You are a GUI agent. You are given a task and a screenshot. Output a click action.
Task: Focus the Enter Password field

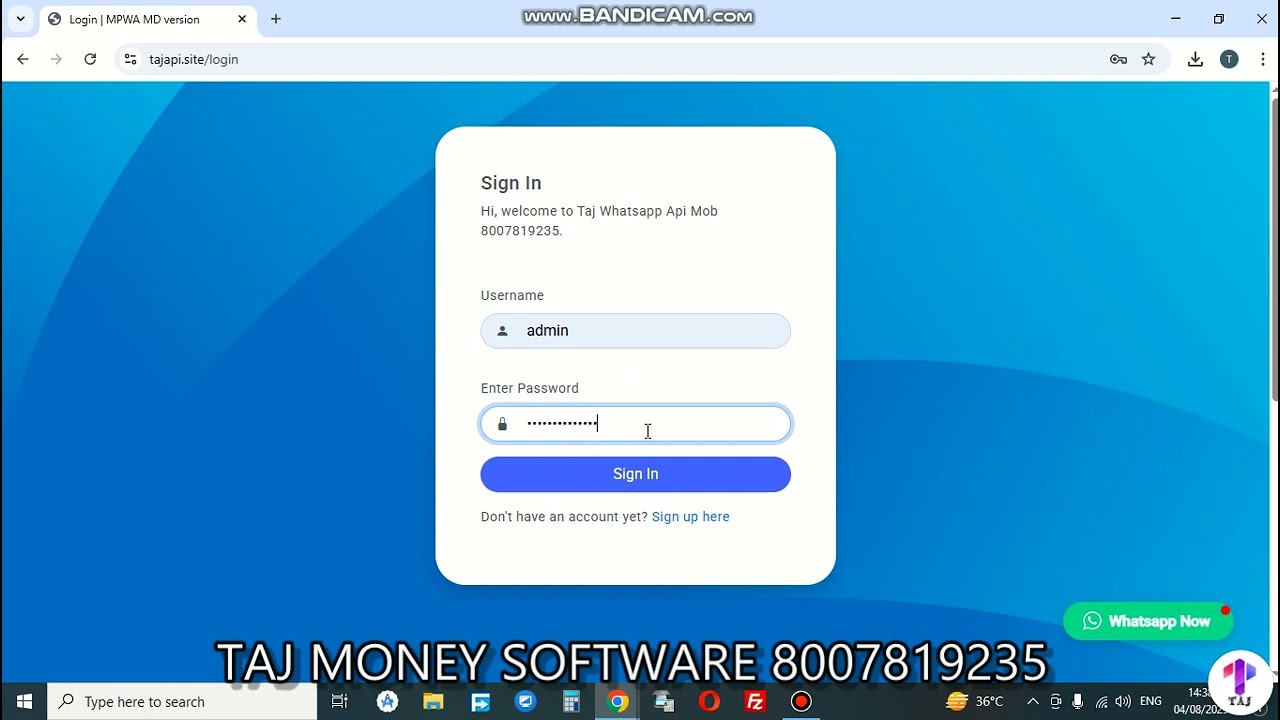(x=635, y=424)
